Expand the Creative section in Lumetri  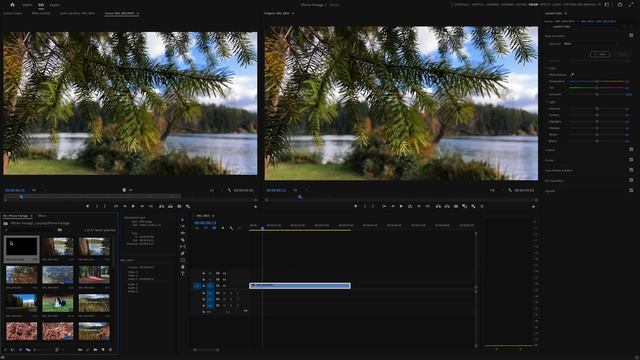pos(550,150)
